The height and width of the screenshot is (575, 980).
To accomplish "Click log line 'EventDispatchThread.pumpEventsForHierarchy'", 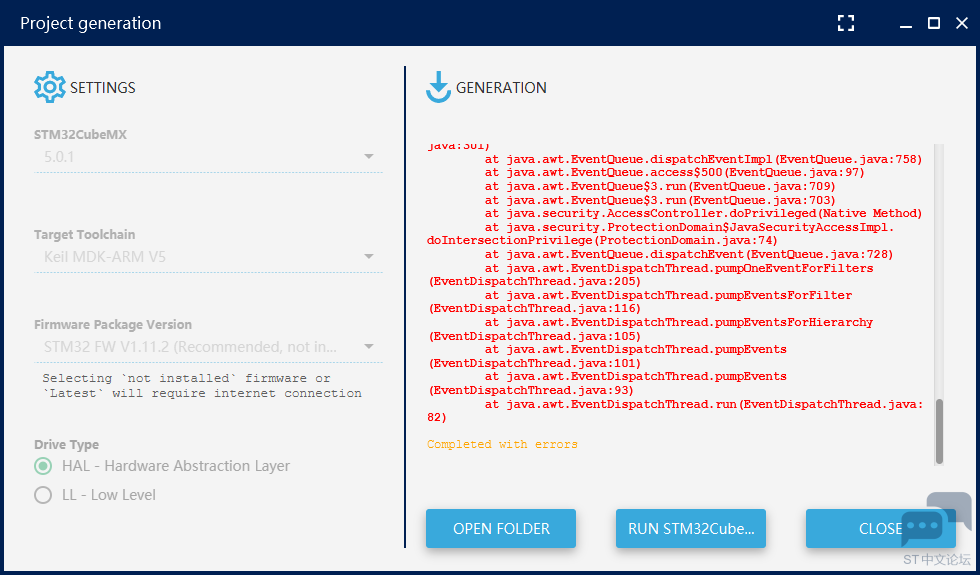I will 679,322.
